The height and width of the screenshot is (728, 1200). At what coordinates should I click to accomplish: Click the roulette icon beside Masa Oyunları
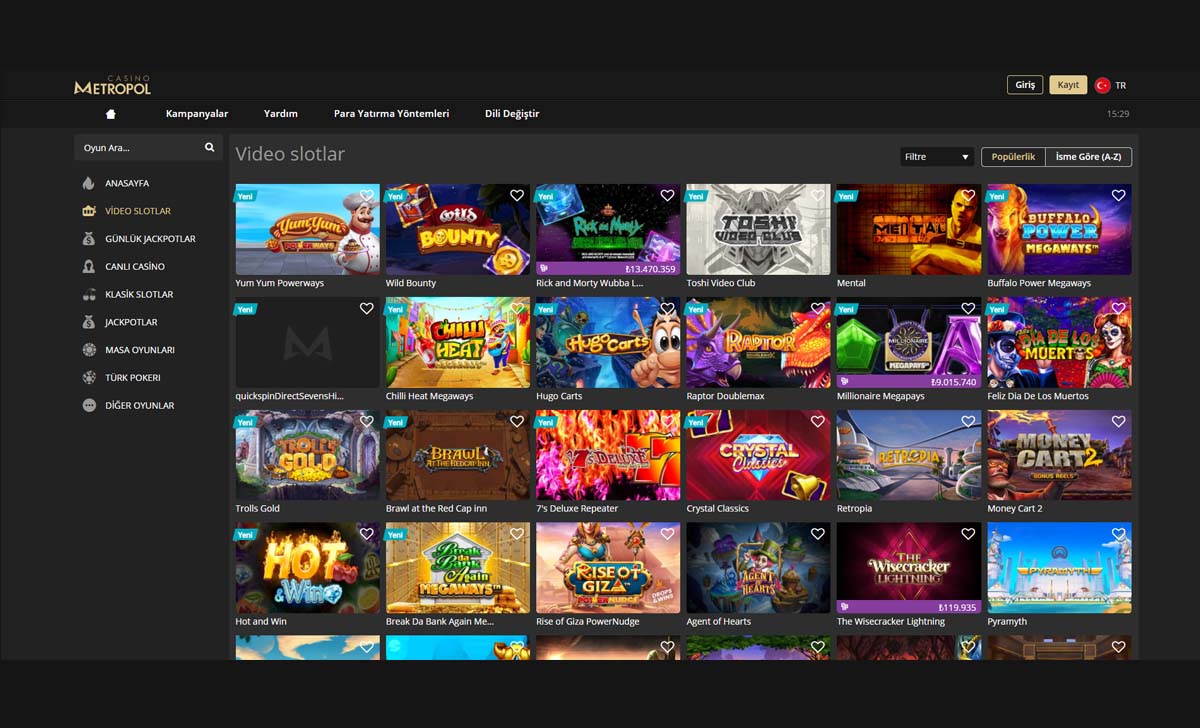(89, 350)
